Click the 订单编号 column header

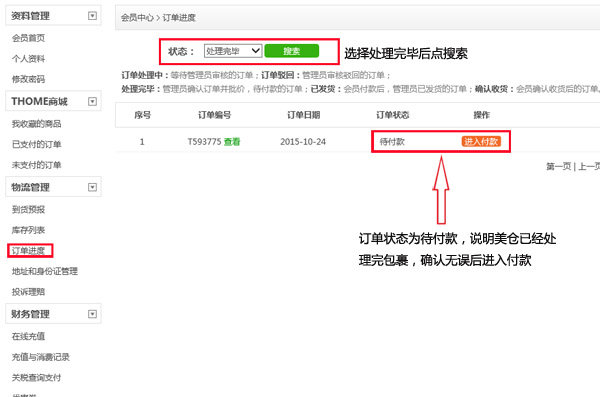point(215,115)
